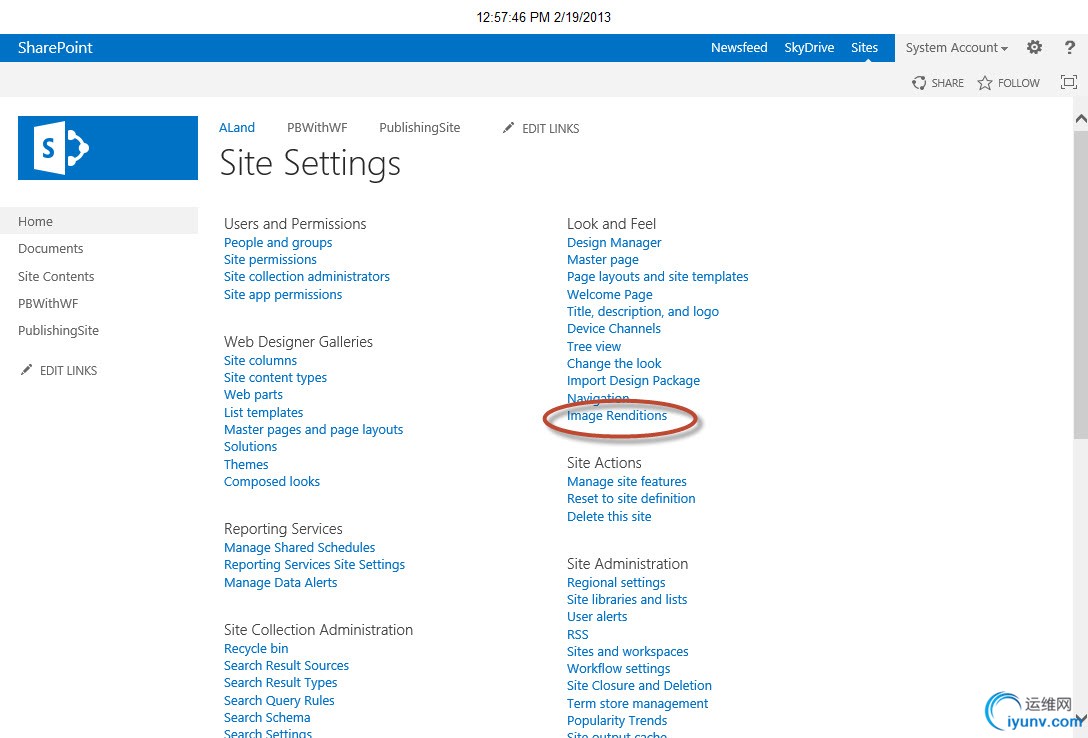Click the SharePoint site logo
Viewport: 1088px width, 738px height.
coord(108,148)
